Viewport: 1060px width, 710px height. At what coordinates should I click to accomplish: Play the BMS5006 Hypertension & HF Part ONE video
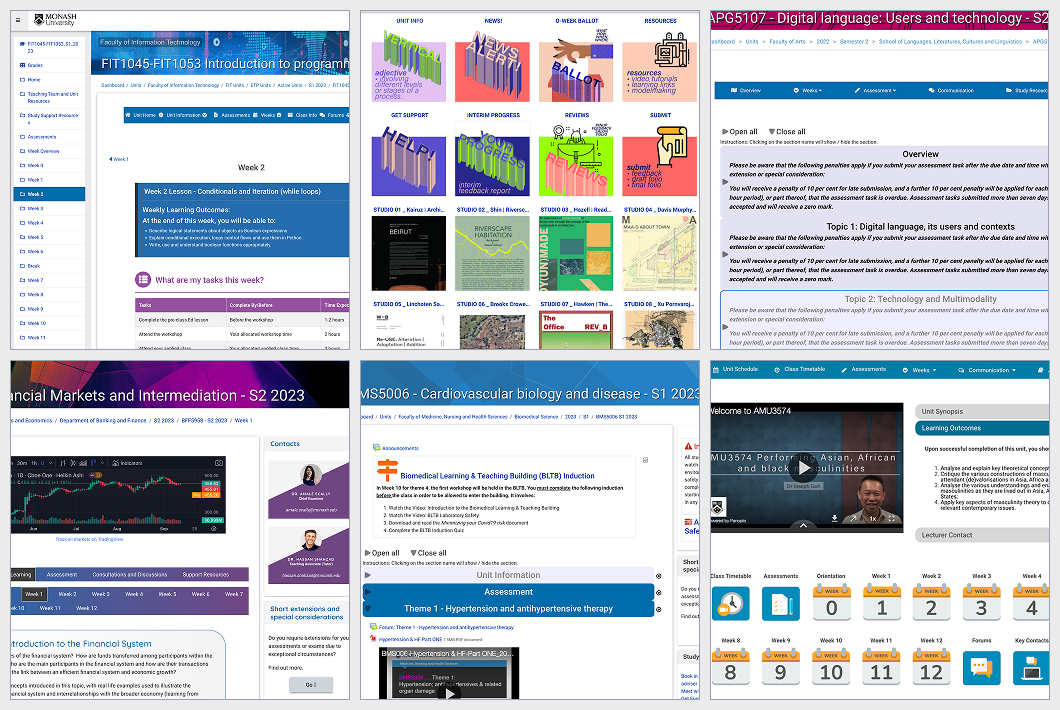pos(448,692)
